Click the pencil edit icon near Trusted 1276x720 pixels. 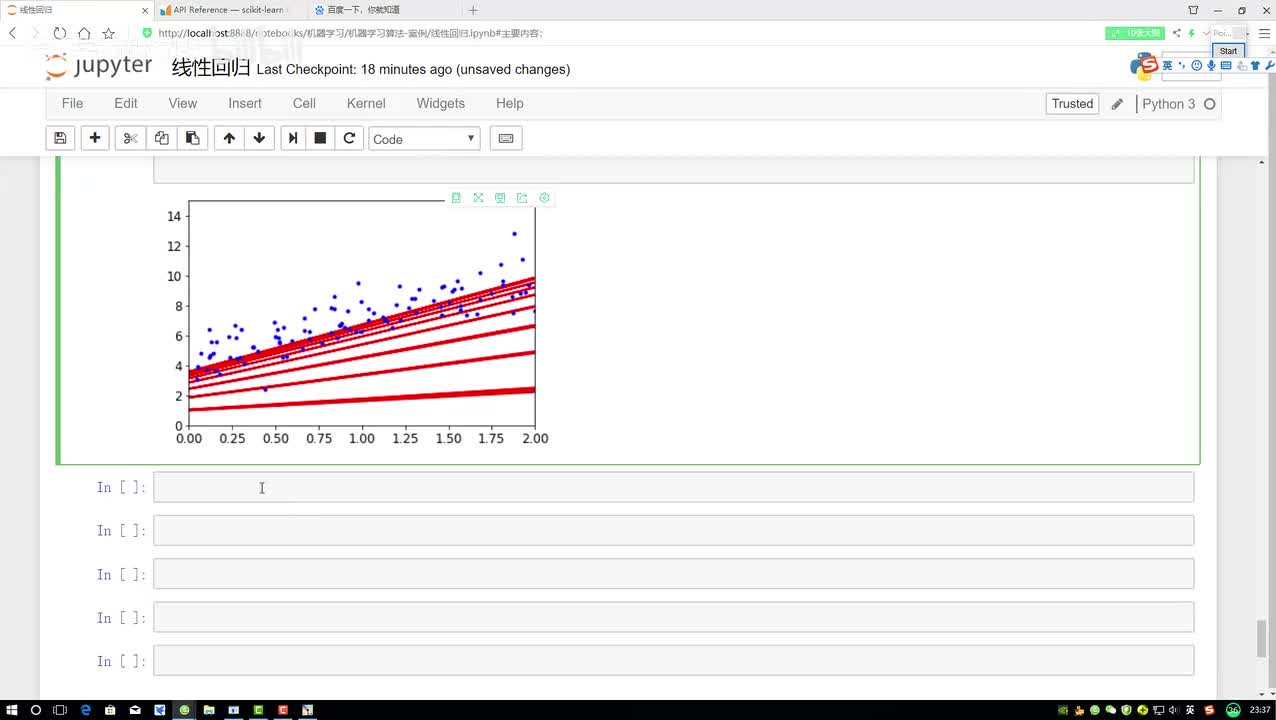(x=1117, y=104)
